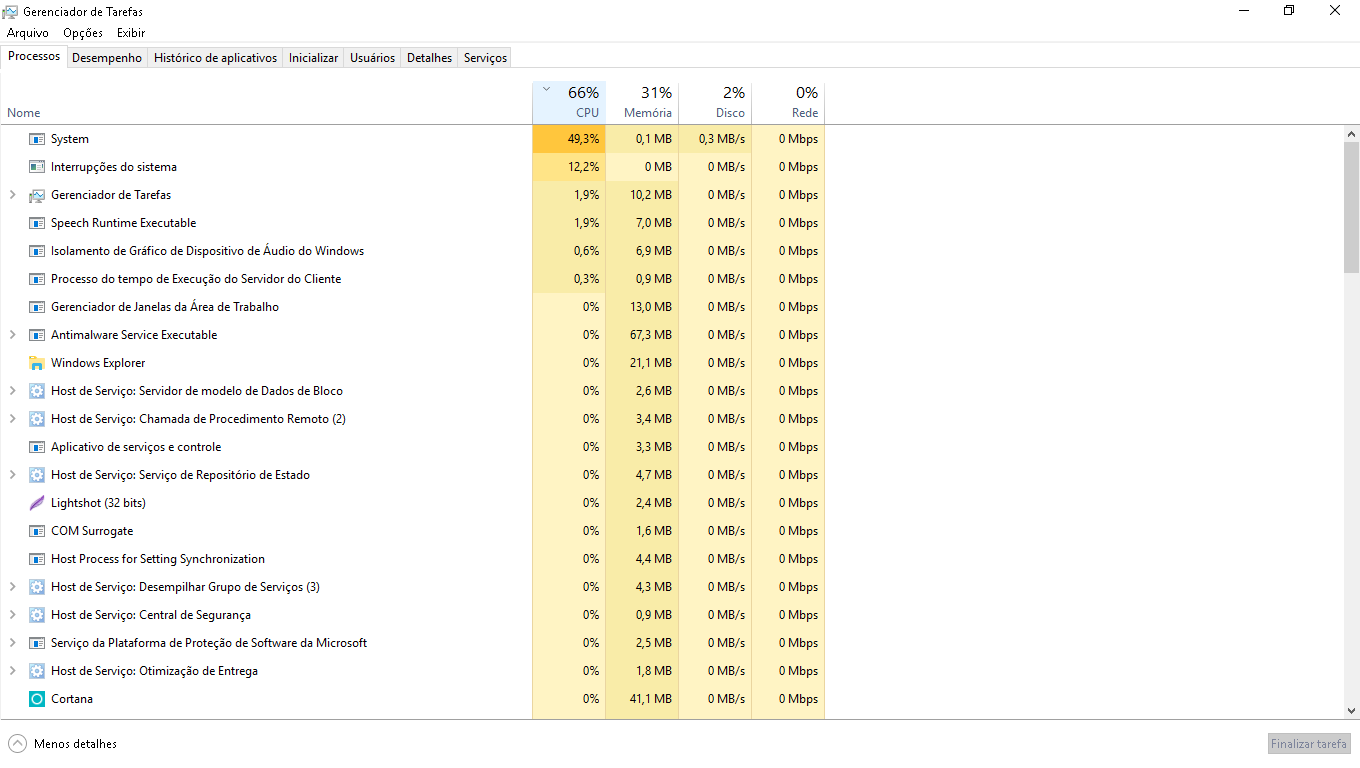1360x768 pixels.
Task: Click Windows Explorer memory value 21,1 MB
Action: pos(651,363)
